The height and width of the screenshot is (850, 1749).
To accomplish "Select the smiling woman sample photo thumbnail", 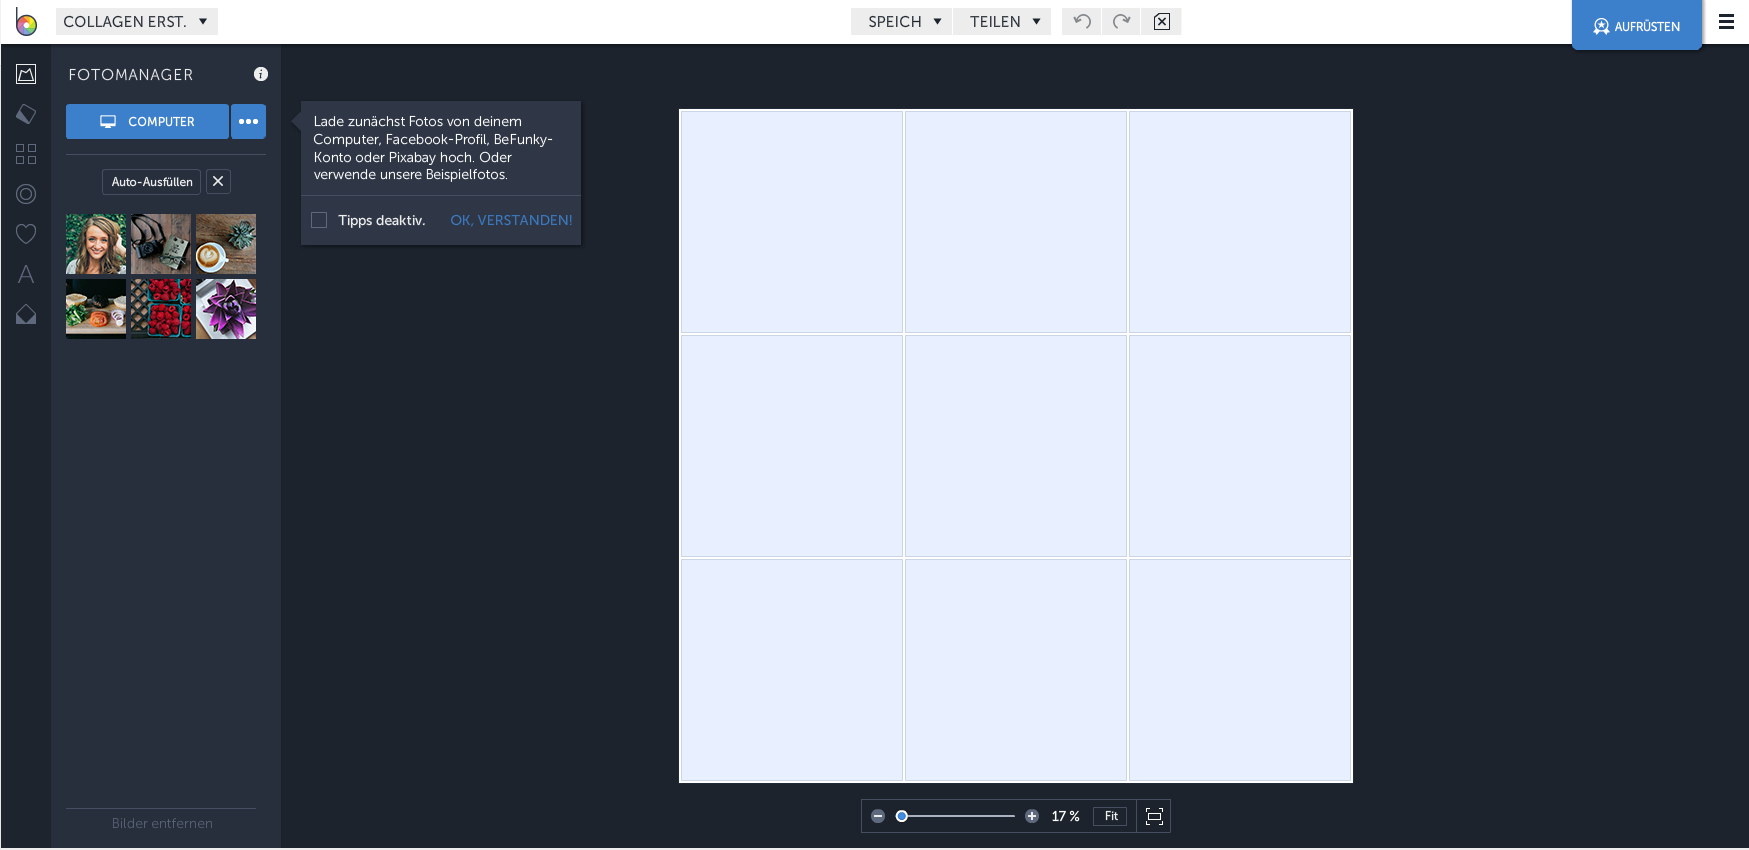I will tap(96, 244).
